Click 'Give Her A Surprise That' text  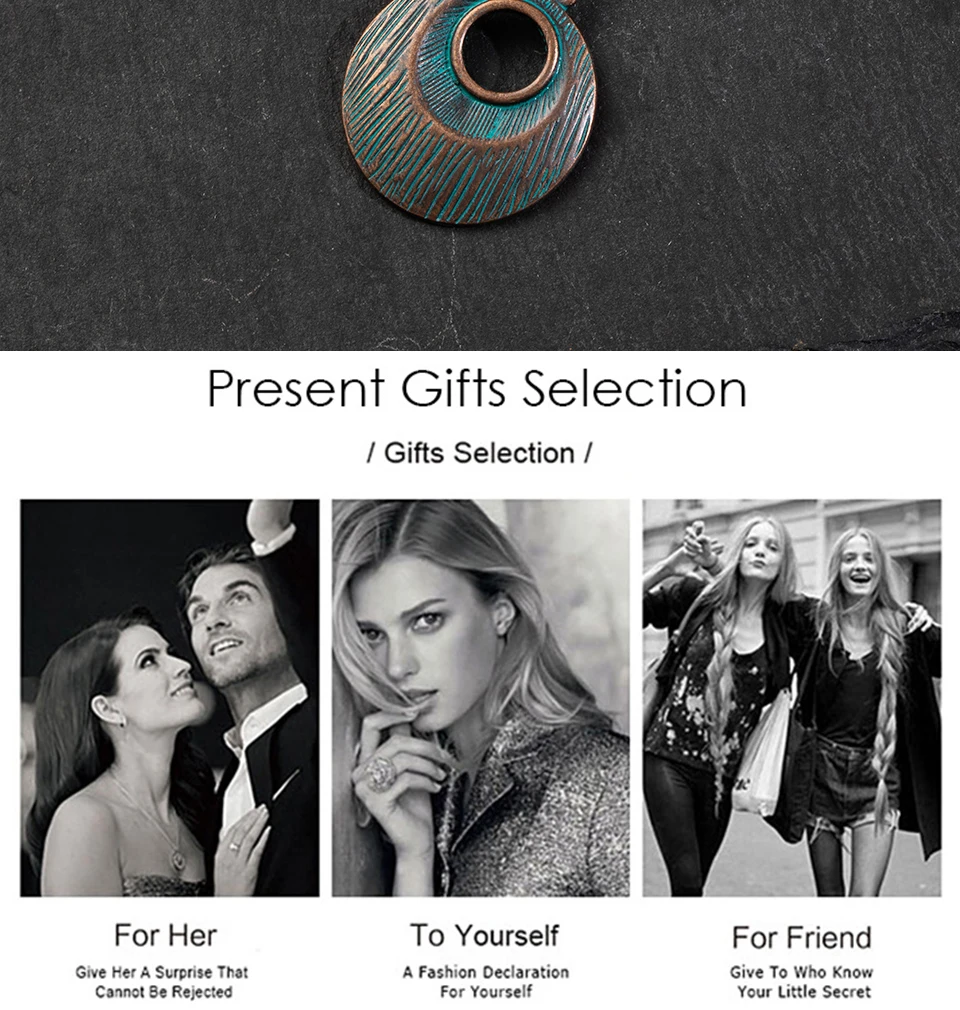(162, 972)
